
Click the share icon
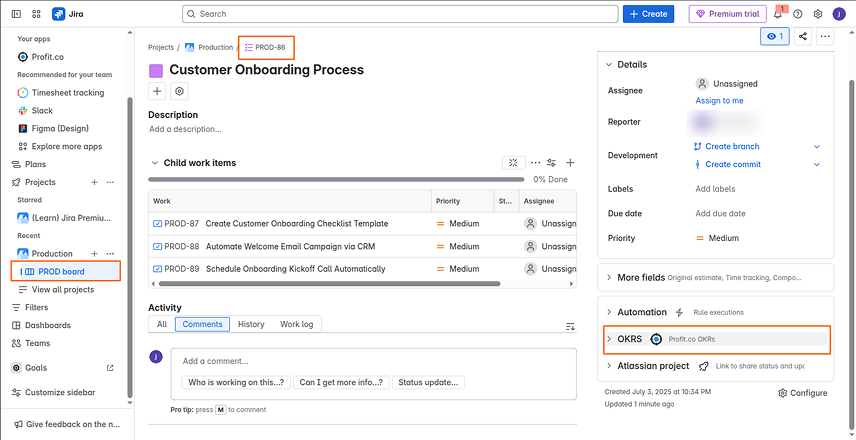802,37
